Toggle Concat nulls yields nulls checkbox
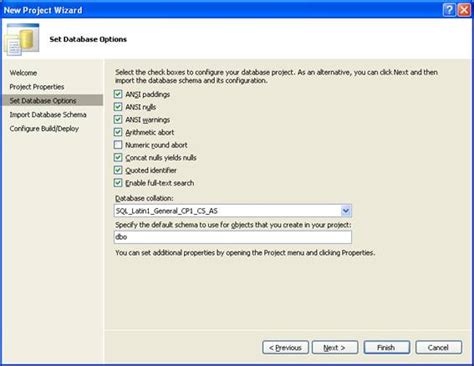The image size is (474, 366). pyautogui.click(x=118, y=157)
